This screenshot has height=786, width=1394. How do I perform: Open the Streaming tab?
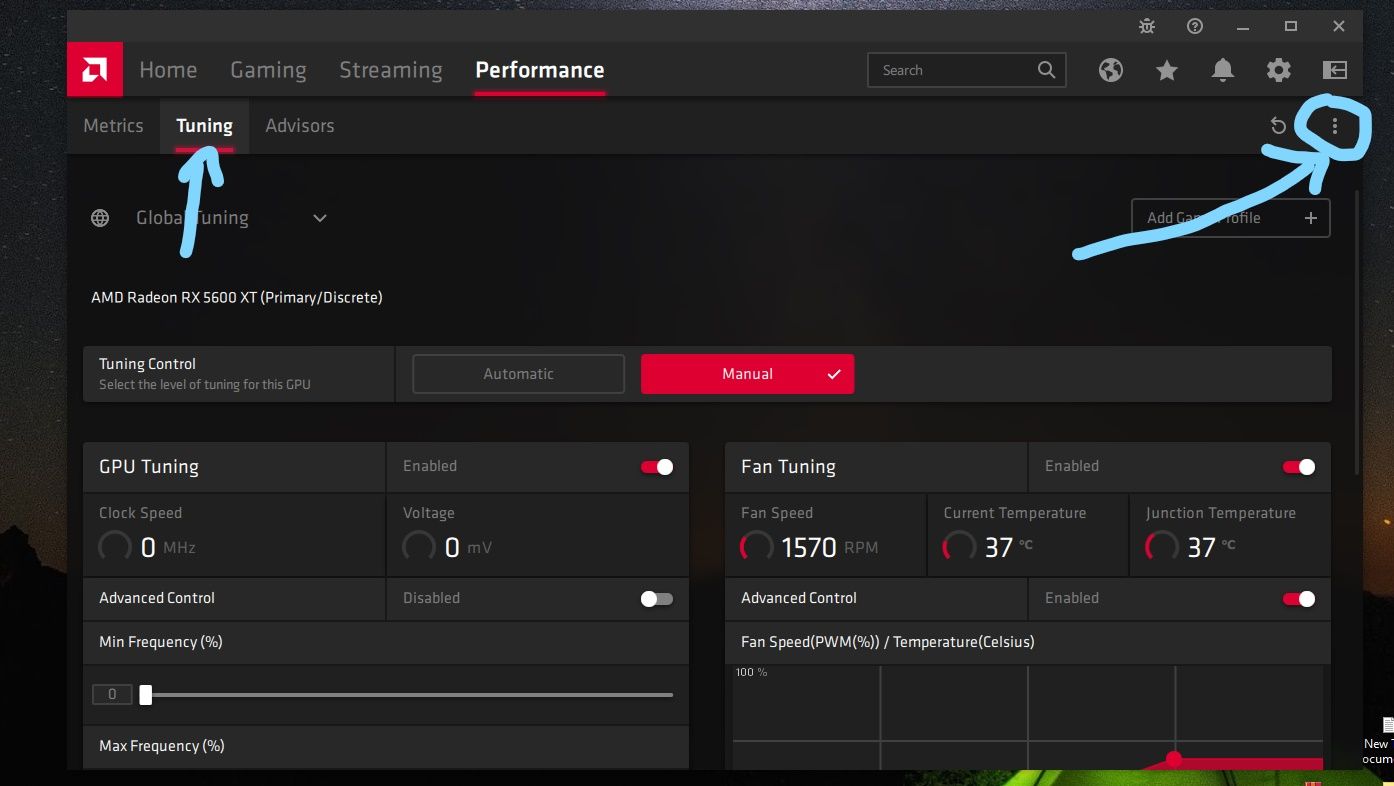(x=391, y=70)
